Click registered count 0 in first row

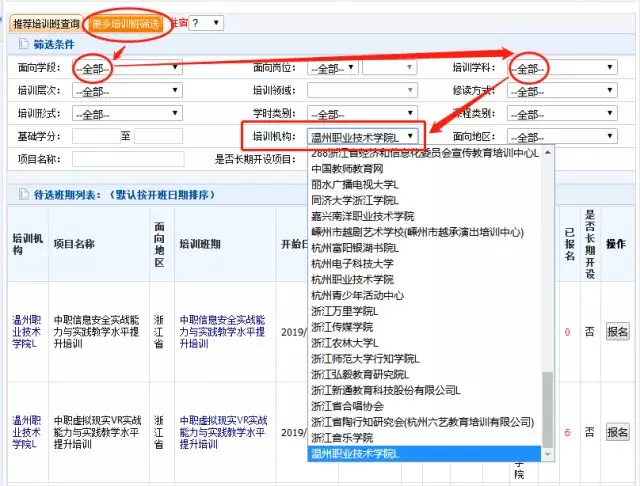pyautogui.click(x=567, y=332)
